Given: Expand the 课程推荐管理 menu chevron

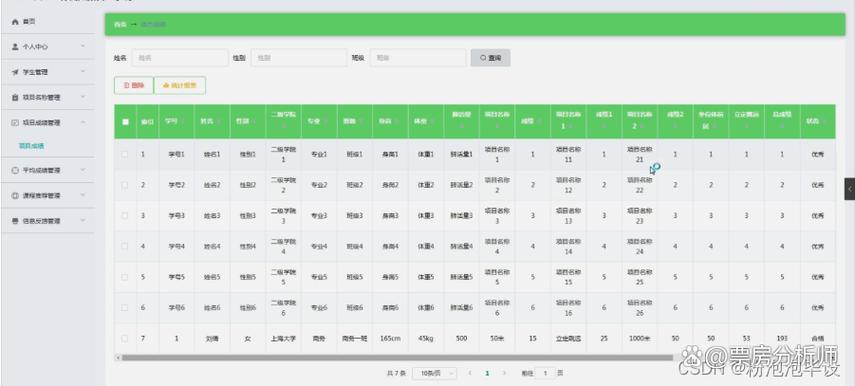Looking at the screenshot, I should pyautogui.click(x=83, y=195).
